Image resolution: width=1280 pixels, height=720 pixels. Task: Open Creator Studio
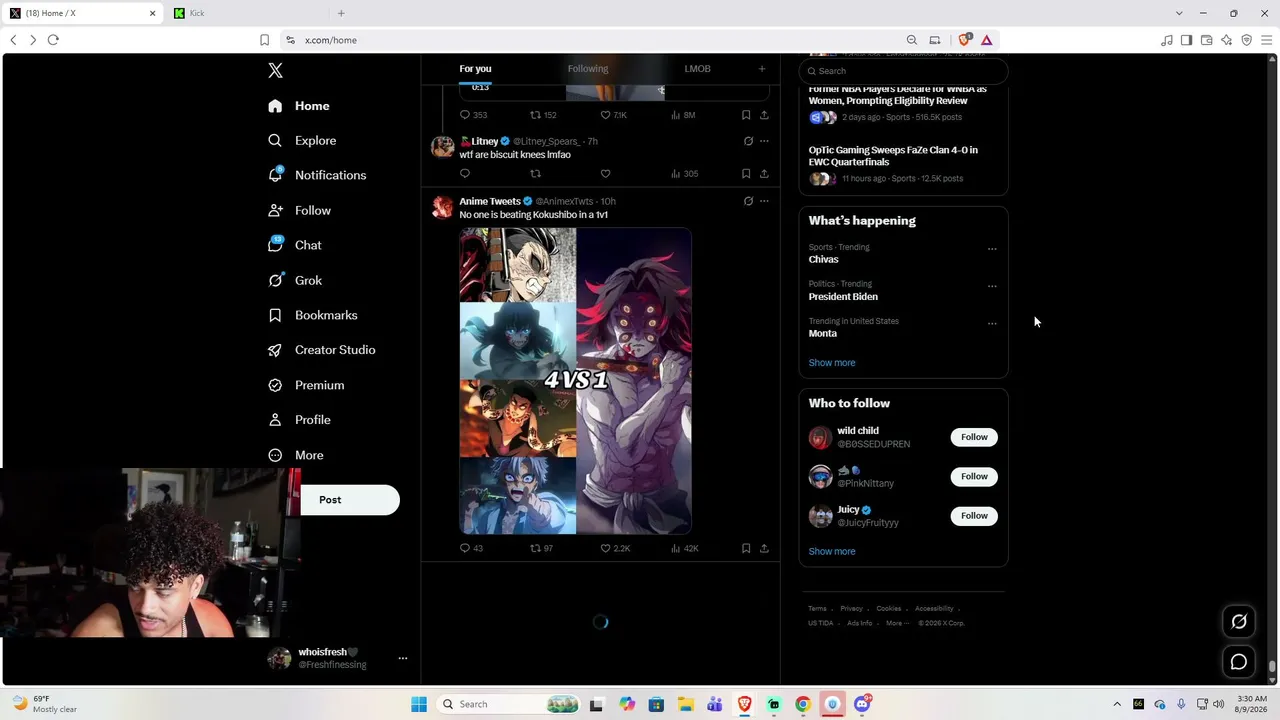(321, 350)
